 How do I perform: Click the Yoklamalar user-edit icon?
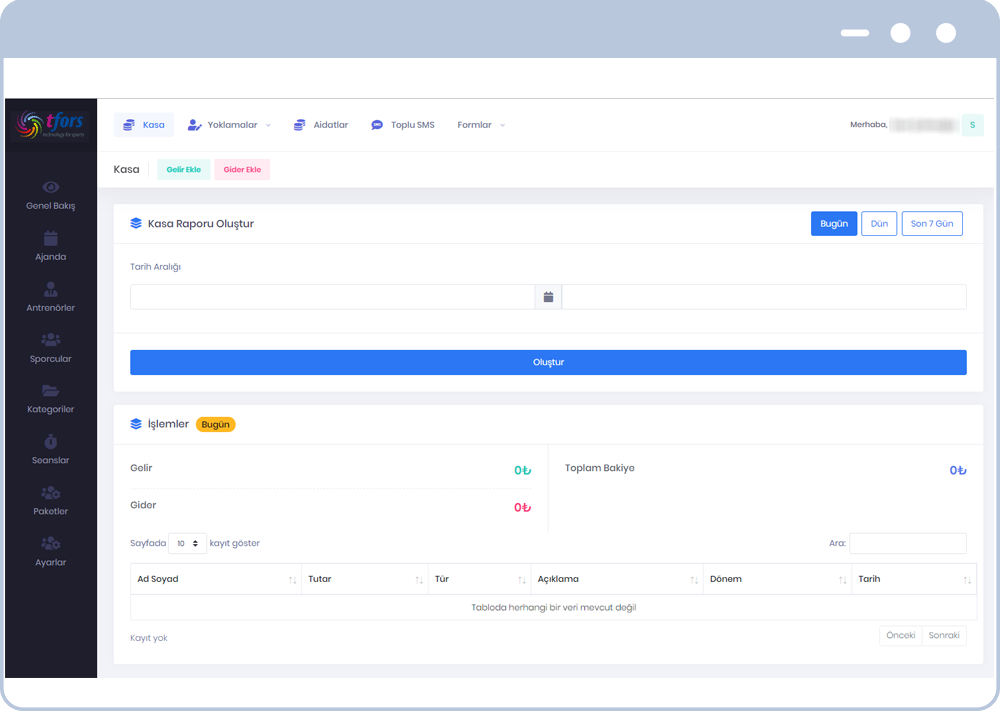(195, 125)
